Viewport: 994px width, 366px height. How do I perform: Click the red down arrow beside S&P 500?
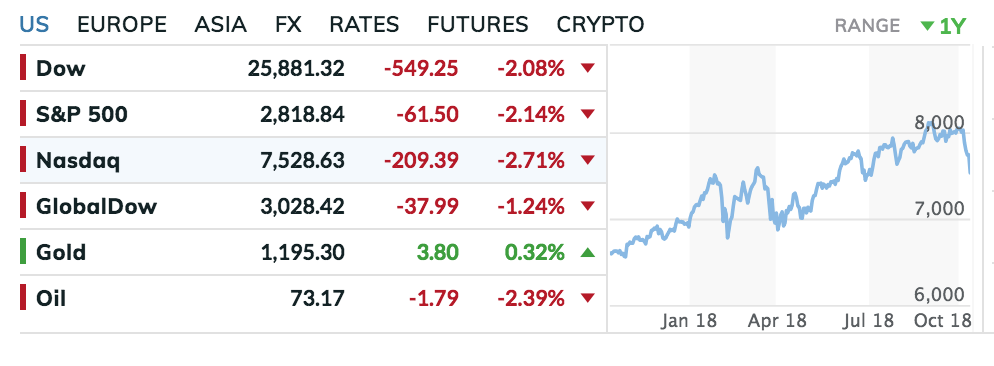coord(588,114)
